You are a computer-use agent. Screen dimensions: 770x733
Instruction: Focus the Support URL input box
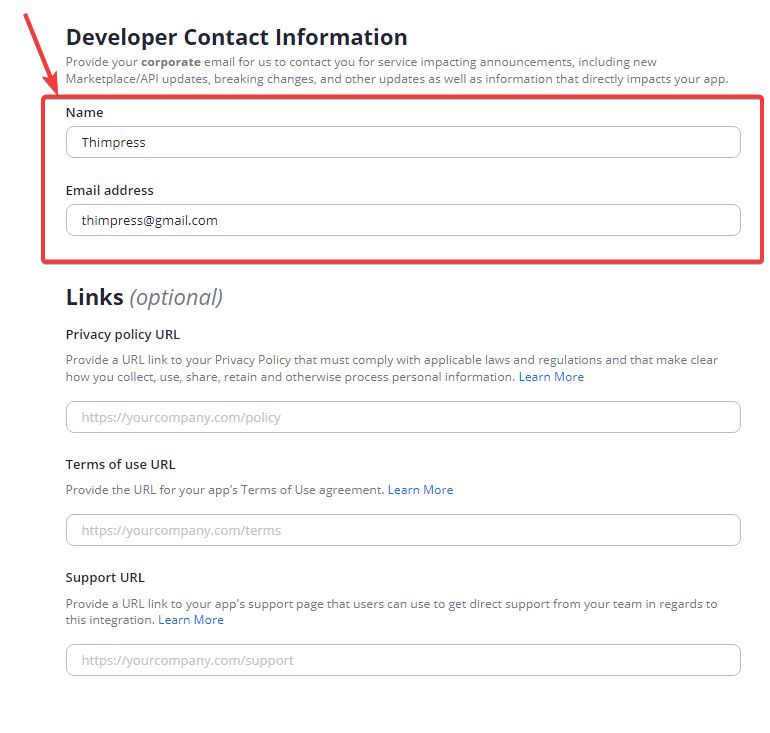(x=403, y=660)
